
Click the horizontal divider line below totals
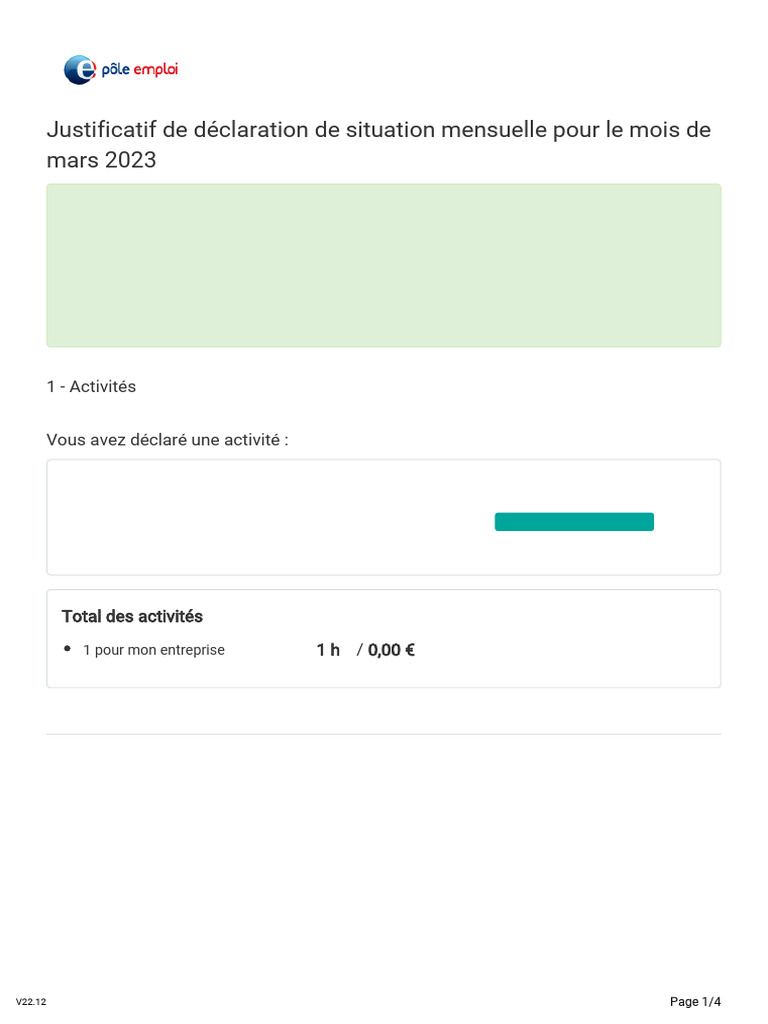coord(383,734)
